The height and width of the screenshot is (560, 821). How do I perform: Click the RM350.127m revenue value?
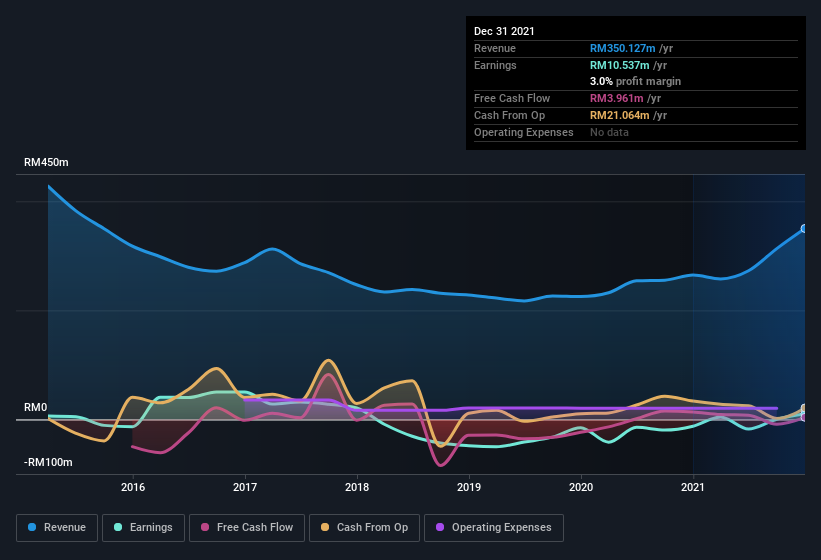tap(623, 48)
